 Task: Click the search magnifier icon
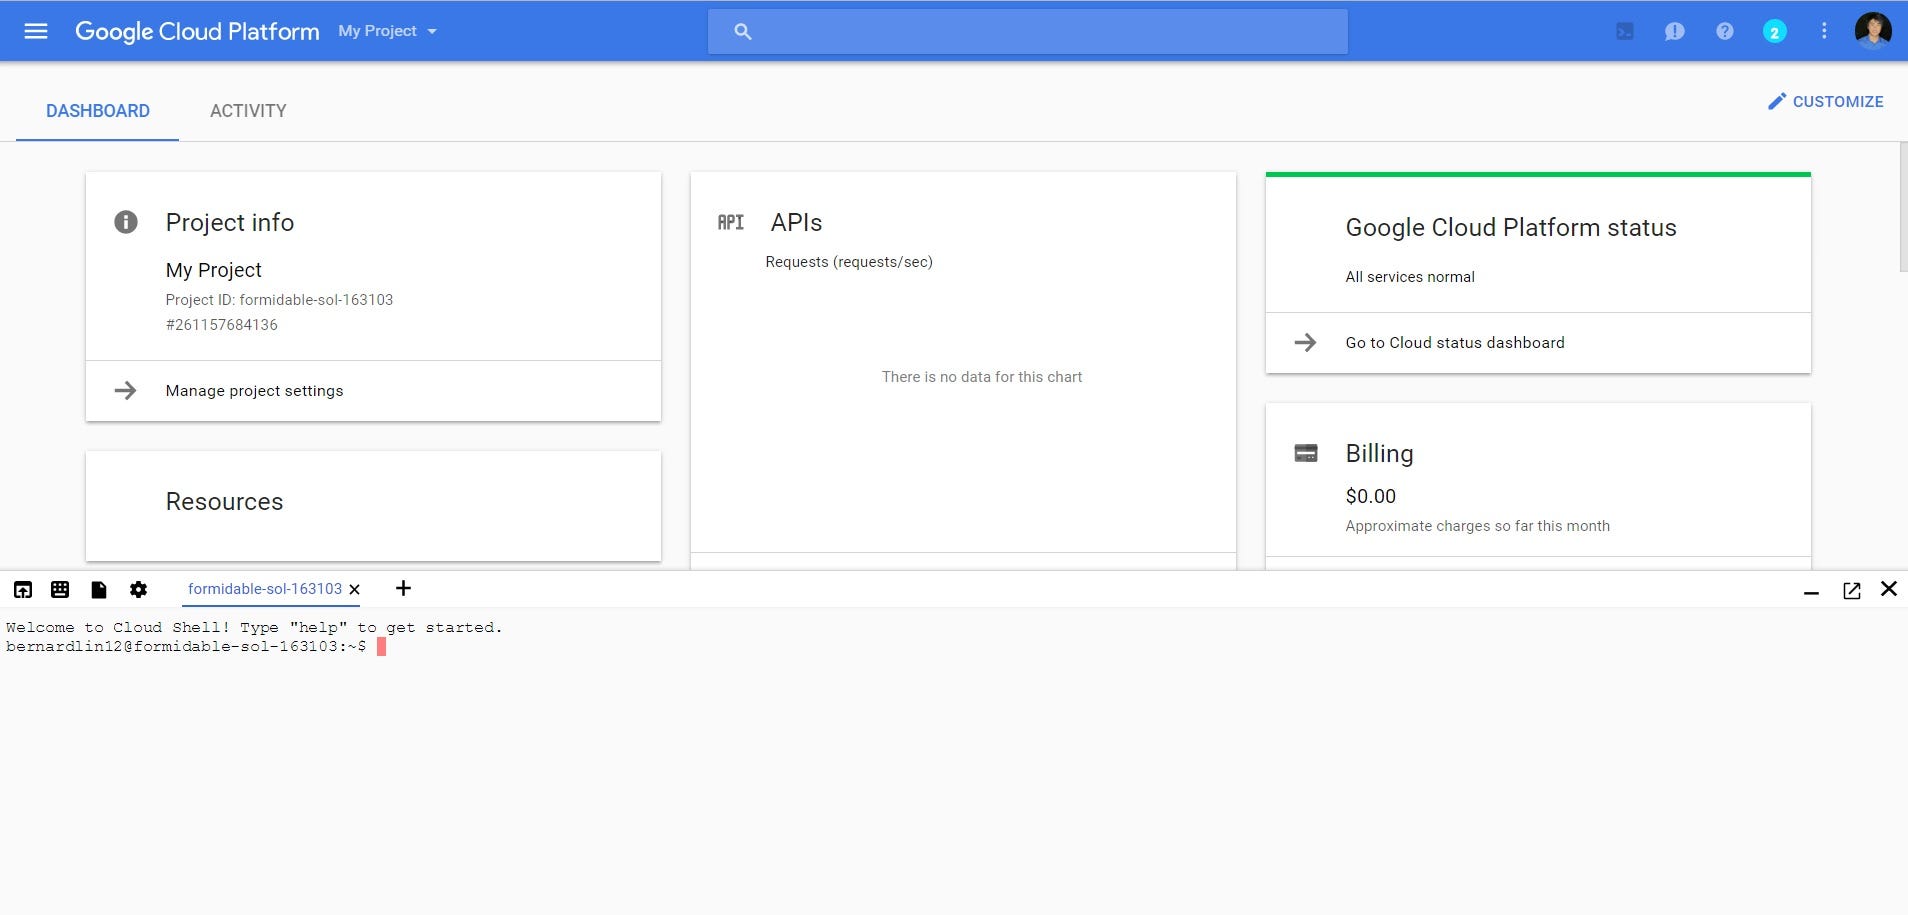pos(742,31)
